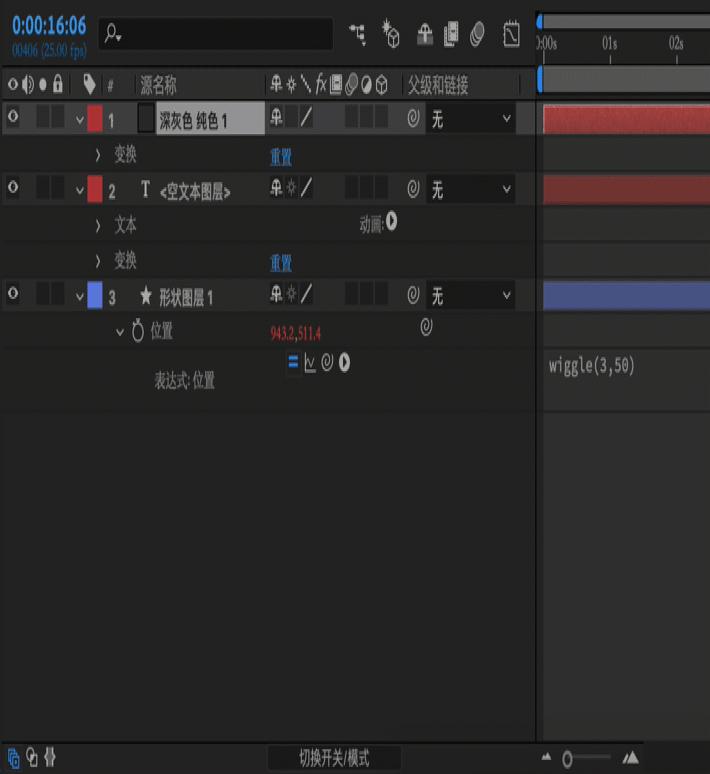Screen dimensions: 710x774
Task: Click the parent pick whip for layer 1
Action: click(x=413, y=118)
